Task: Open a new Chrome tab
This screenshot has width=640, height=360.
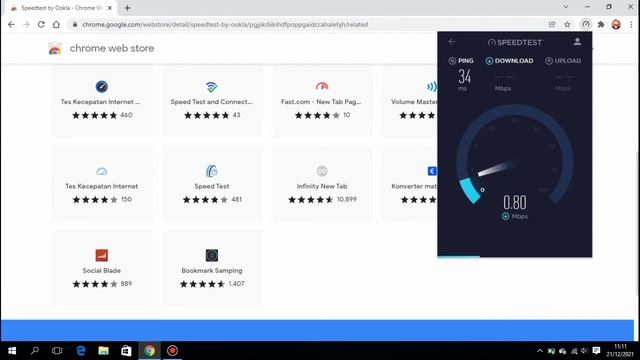Action: [127, 8]
